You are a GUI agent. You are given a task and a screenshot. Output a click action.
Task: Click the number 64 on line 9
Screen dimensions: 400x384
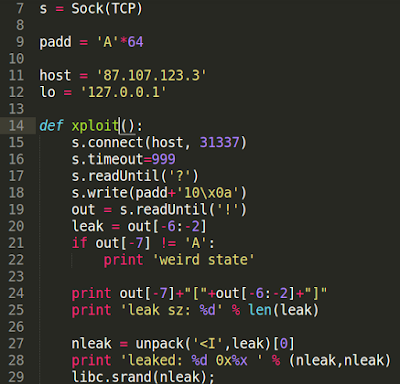135,42
